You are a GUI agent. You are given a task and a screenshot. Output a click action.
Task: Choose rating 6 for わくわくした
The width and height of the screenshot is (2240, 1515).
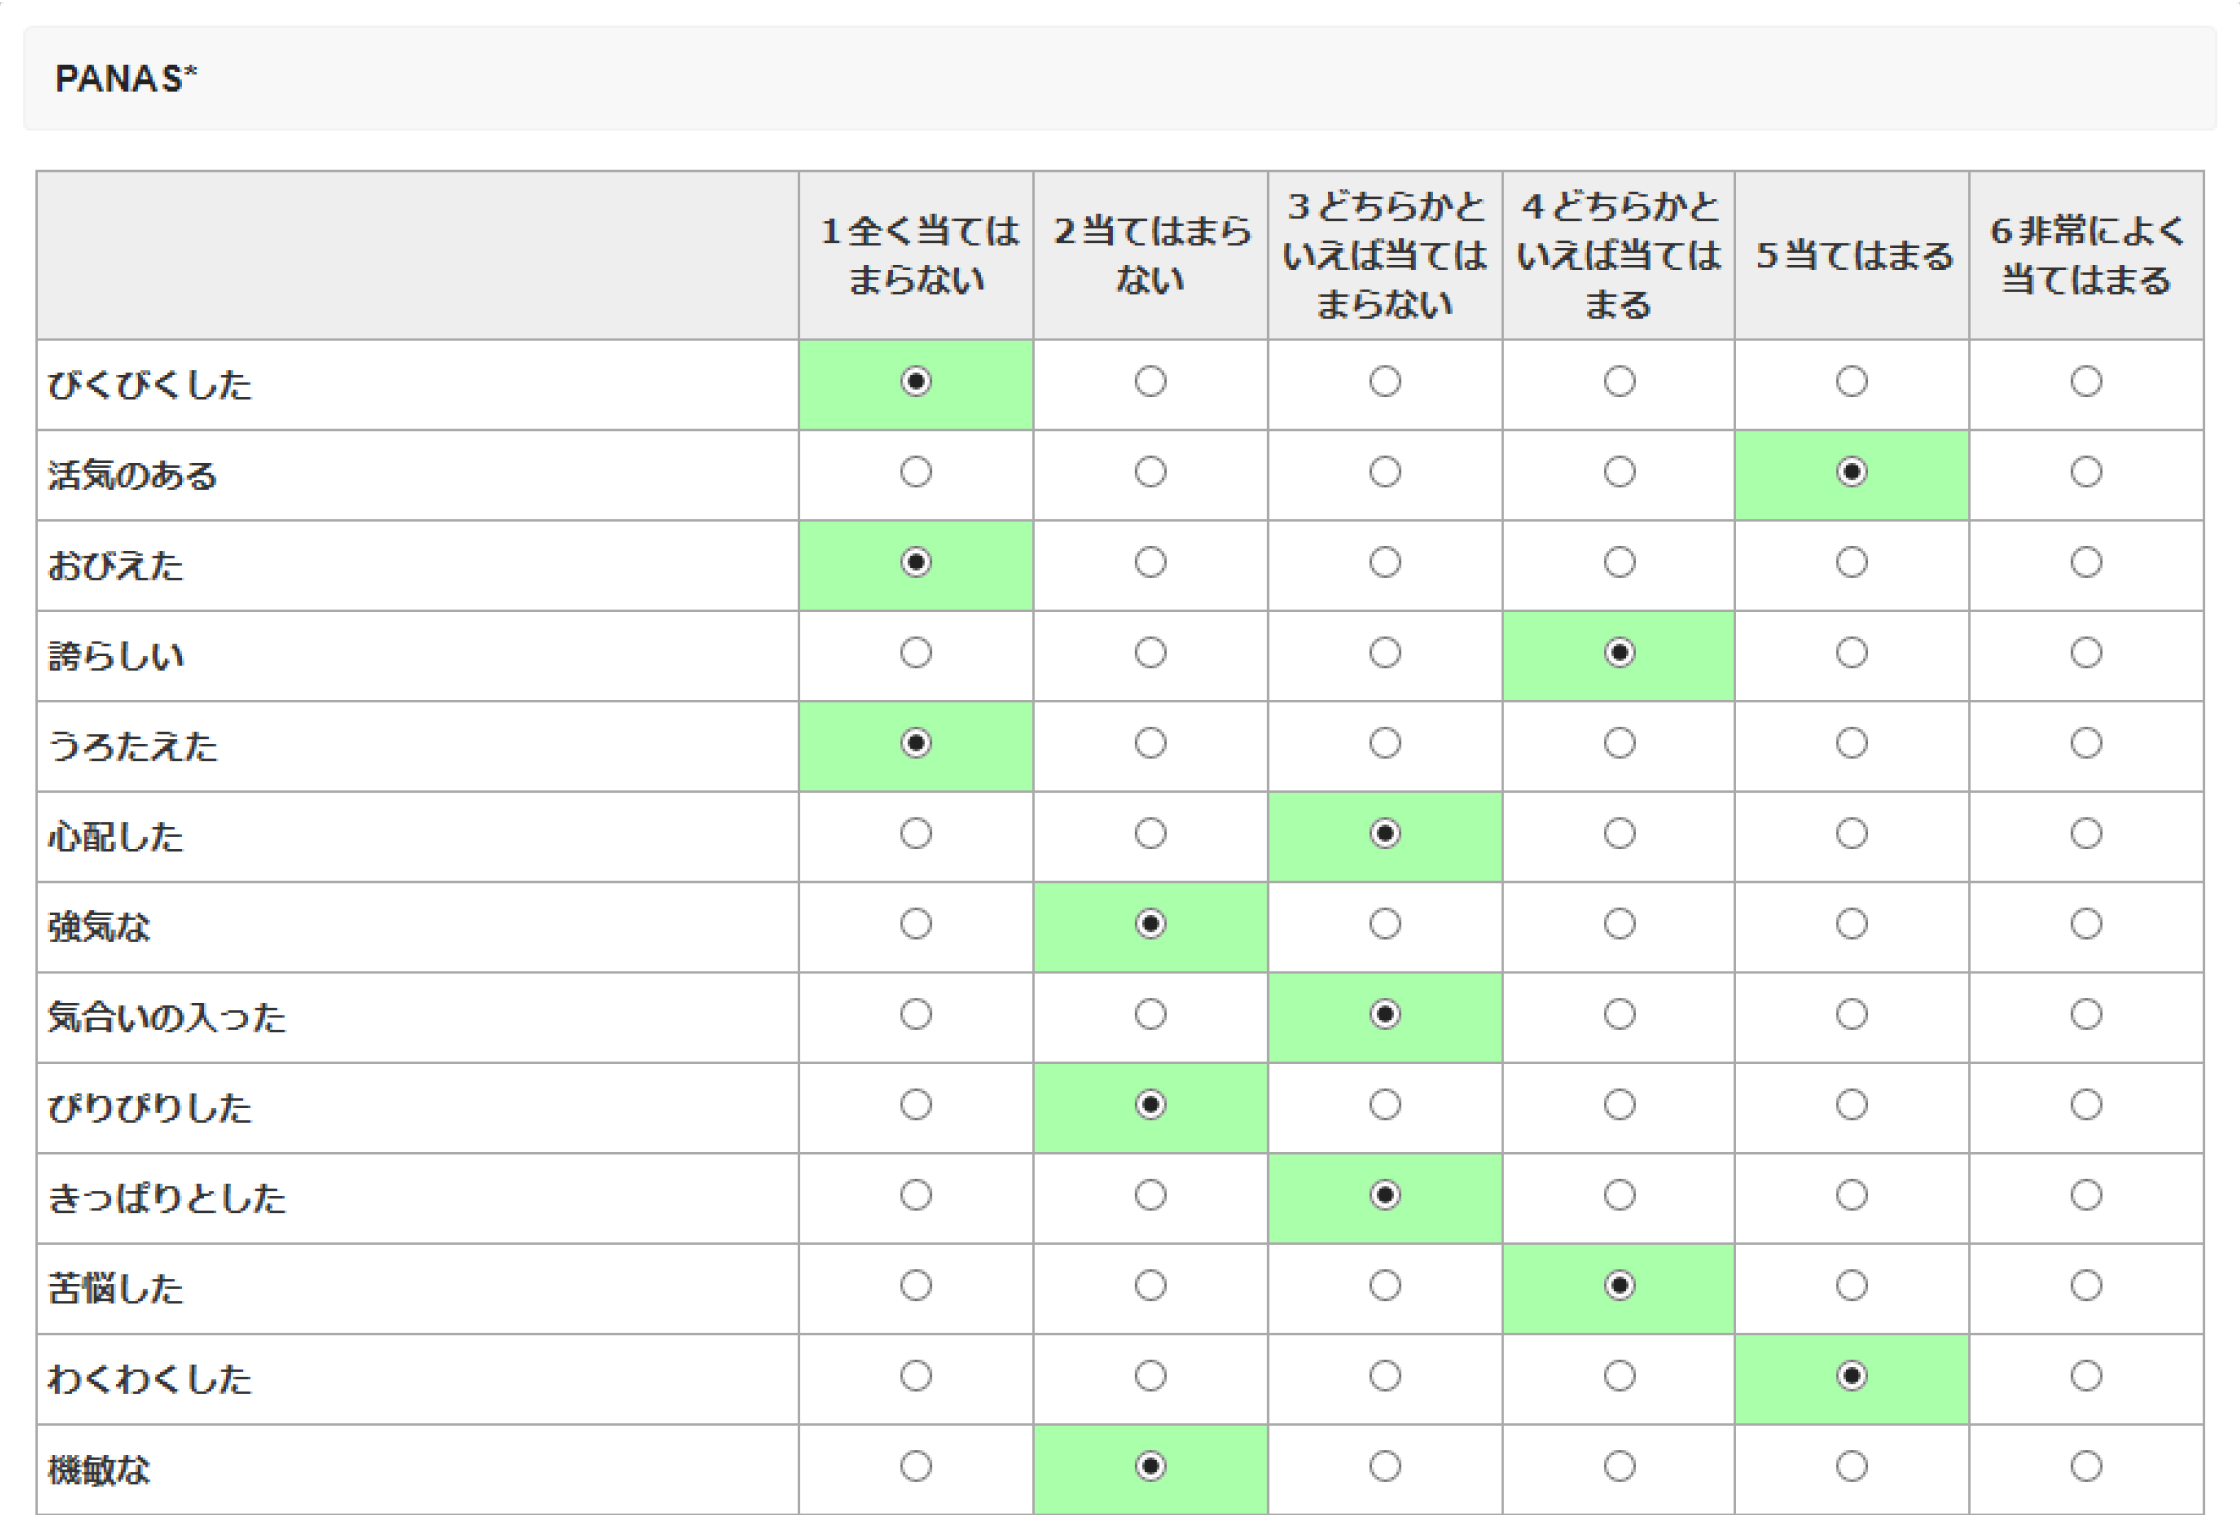[x=2085, y=1376]
